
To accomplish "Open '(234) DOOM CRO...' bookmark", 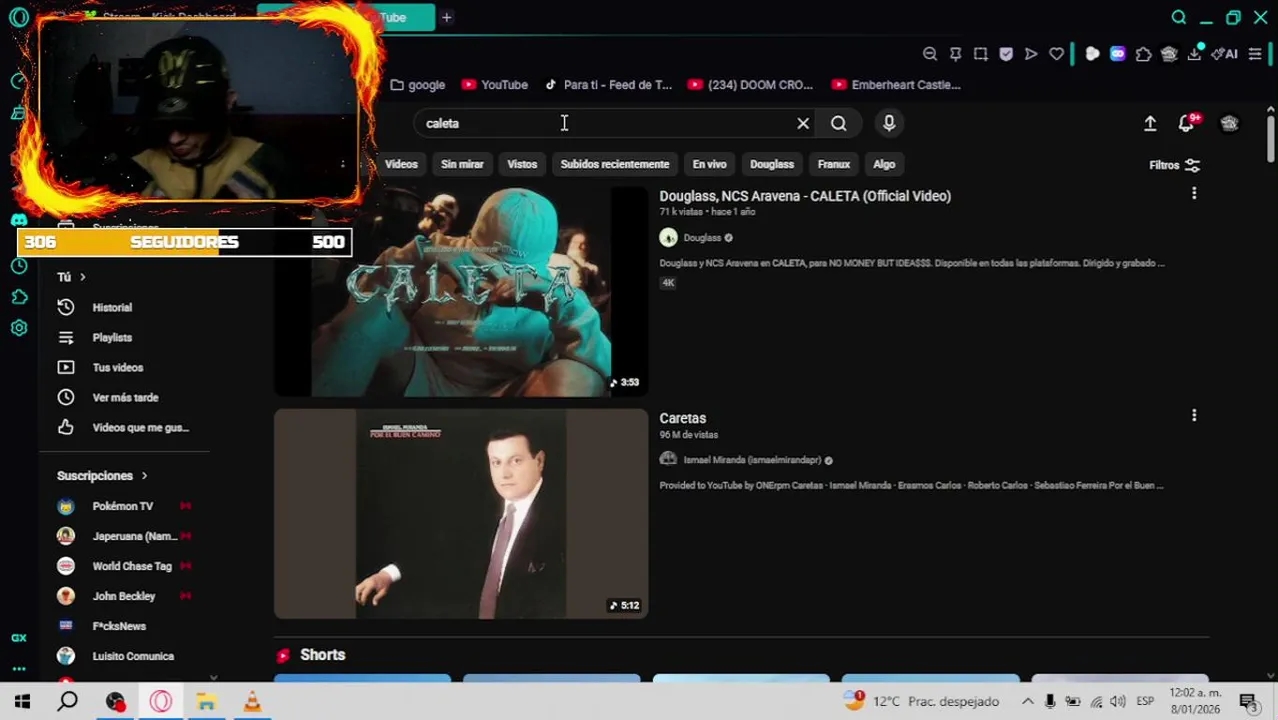I will click(751, 85).
